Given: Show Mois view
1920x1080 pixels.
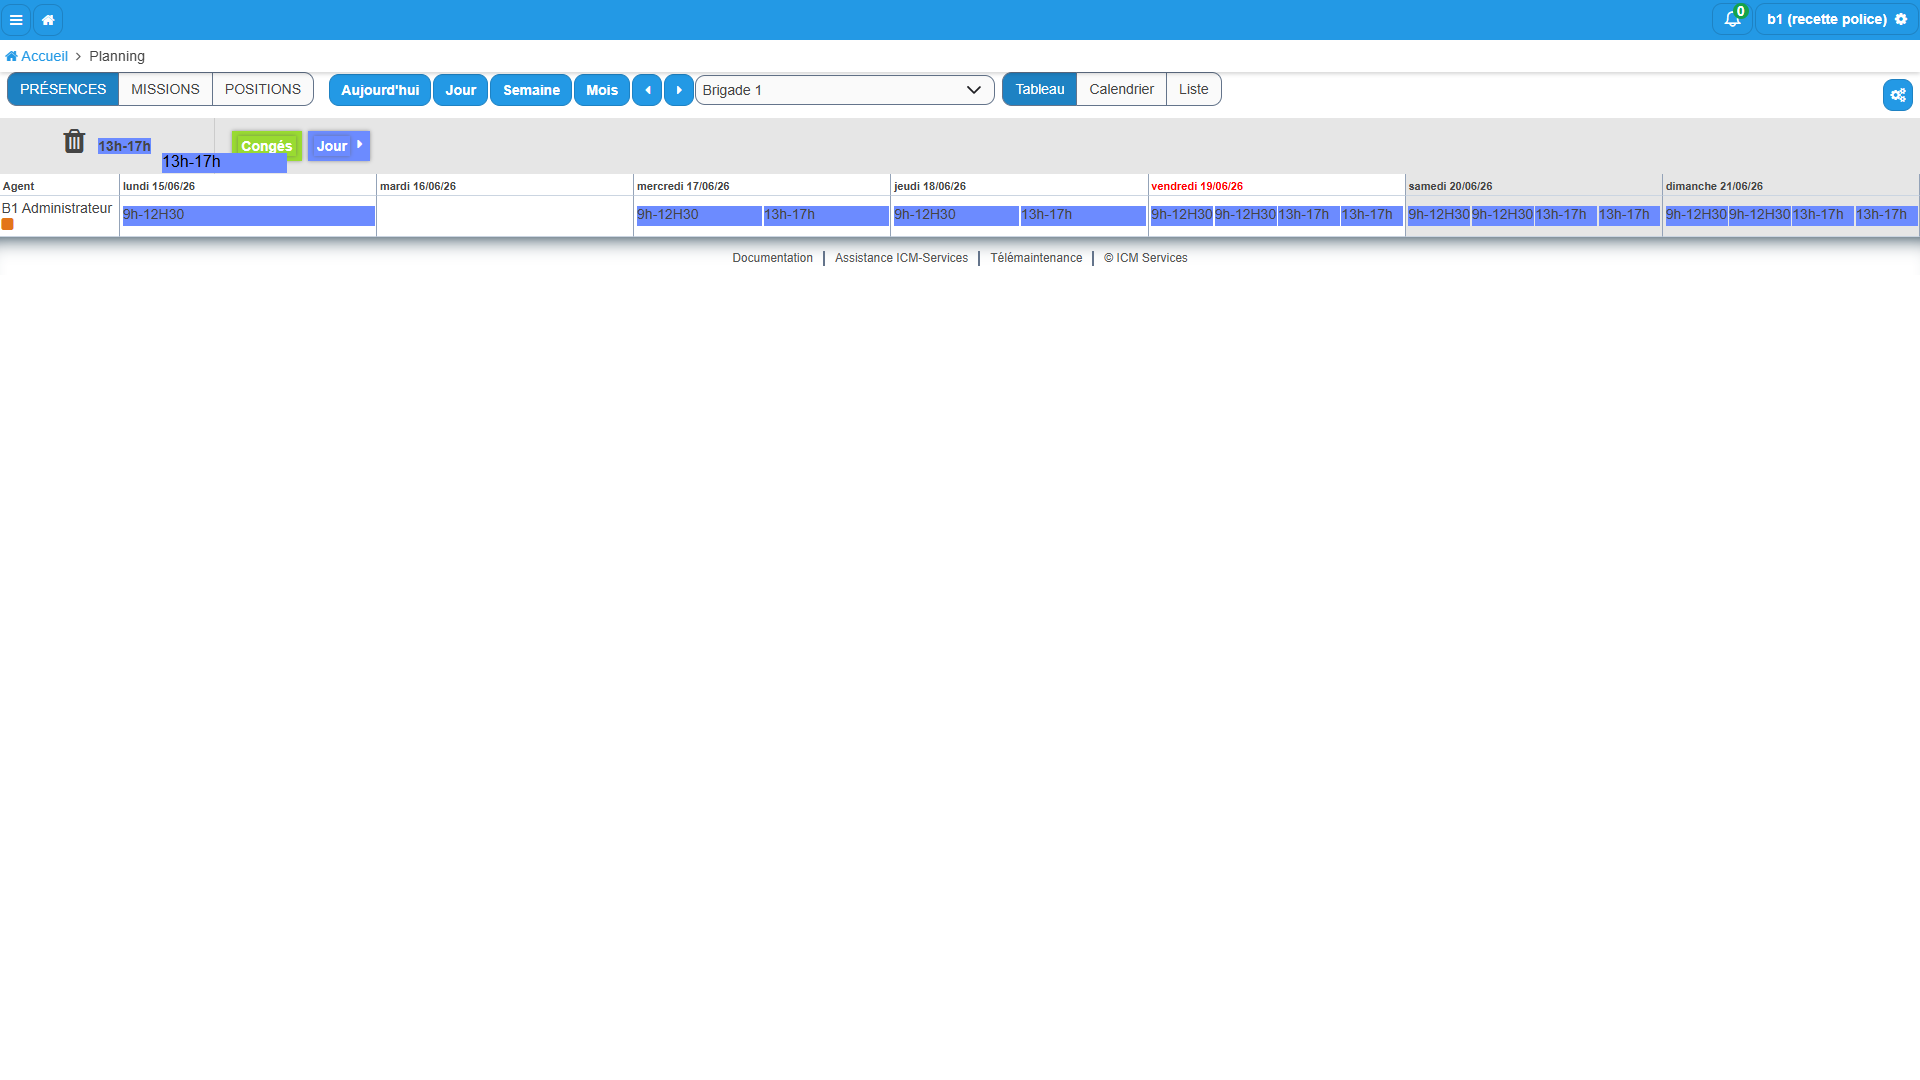Looking at the screenshot, I should (602, 90).
